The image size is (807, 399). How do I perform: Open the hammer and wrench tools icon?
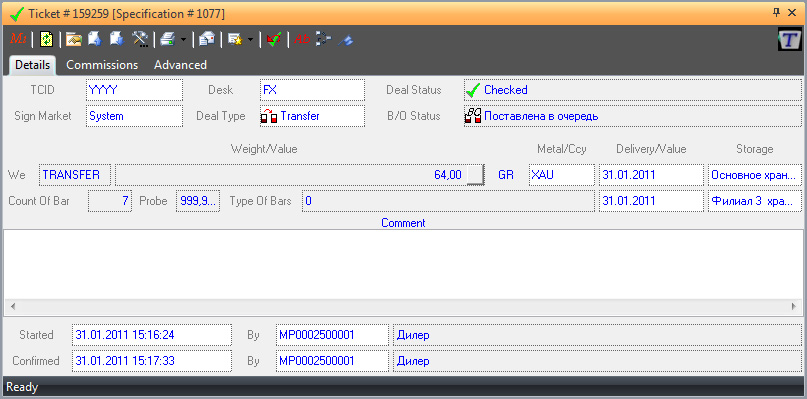tap(140, 39)
